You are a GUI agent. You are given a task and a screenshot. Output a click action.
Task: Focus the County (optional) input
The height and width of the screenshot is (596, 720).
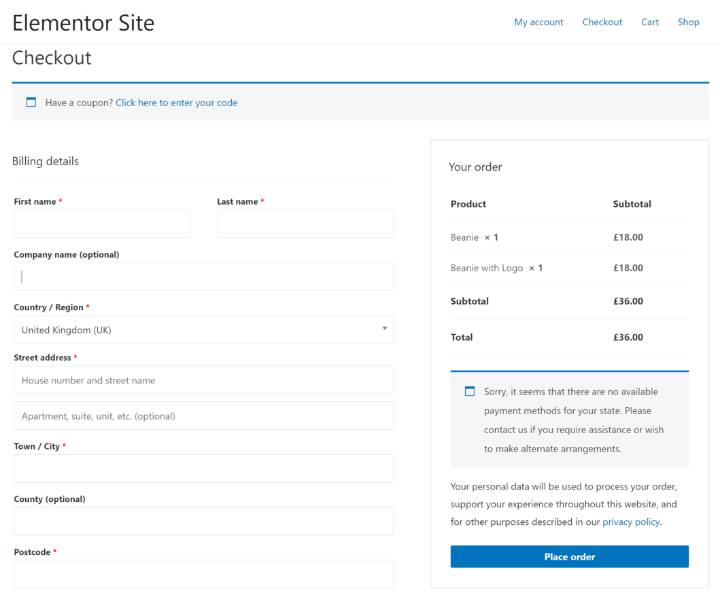point(203,521)
